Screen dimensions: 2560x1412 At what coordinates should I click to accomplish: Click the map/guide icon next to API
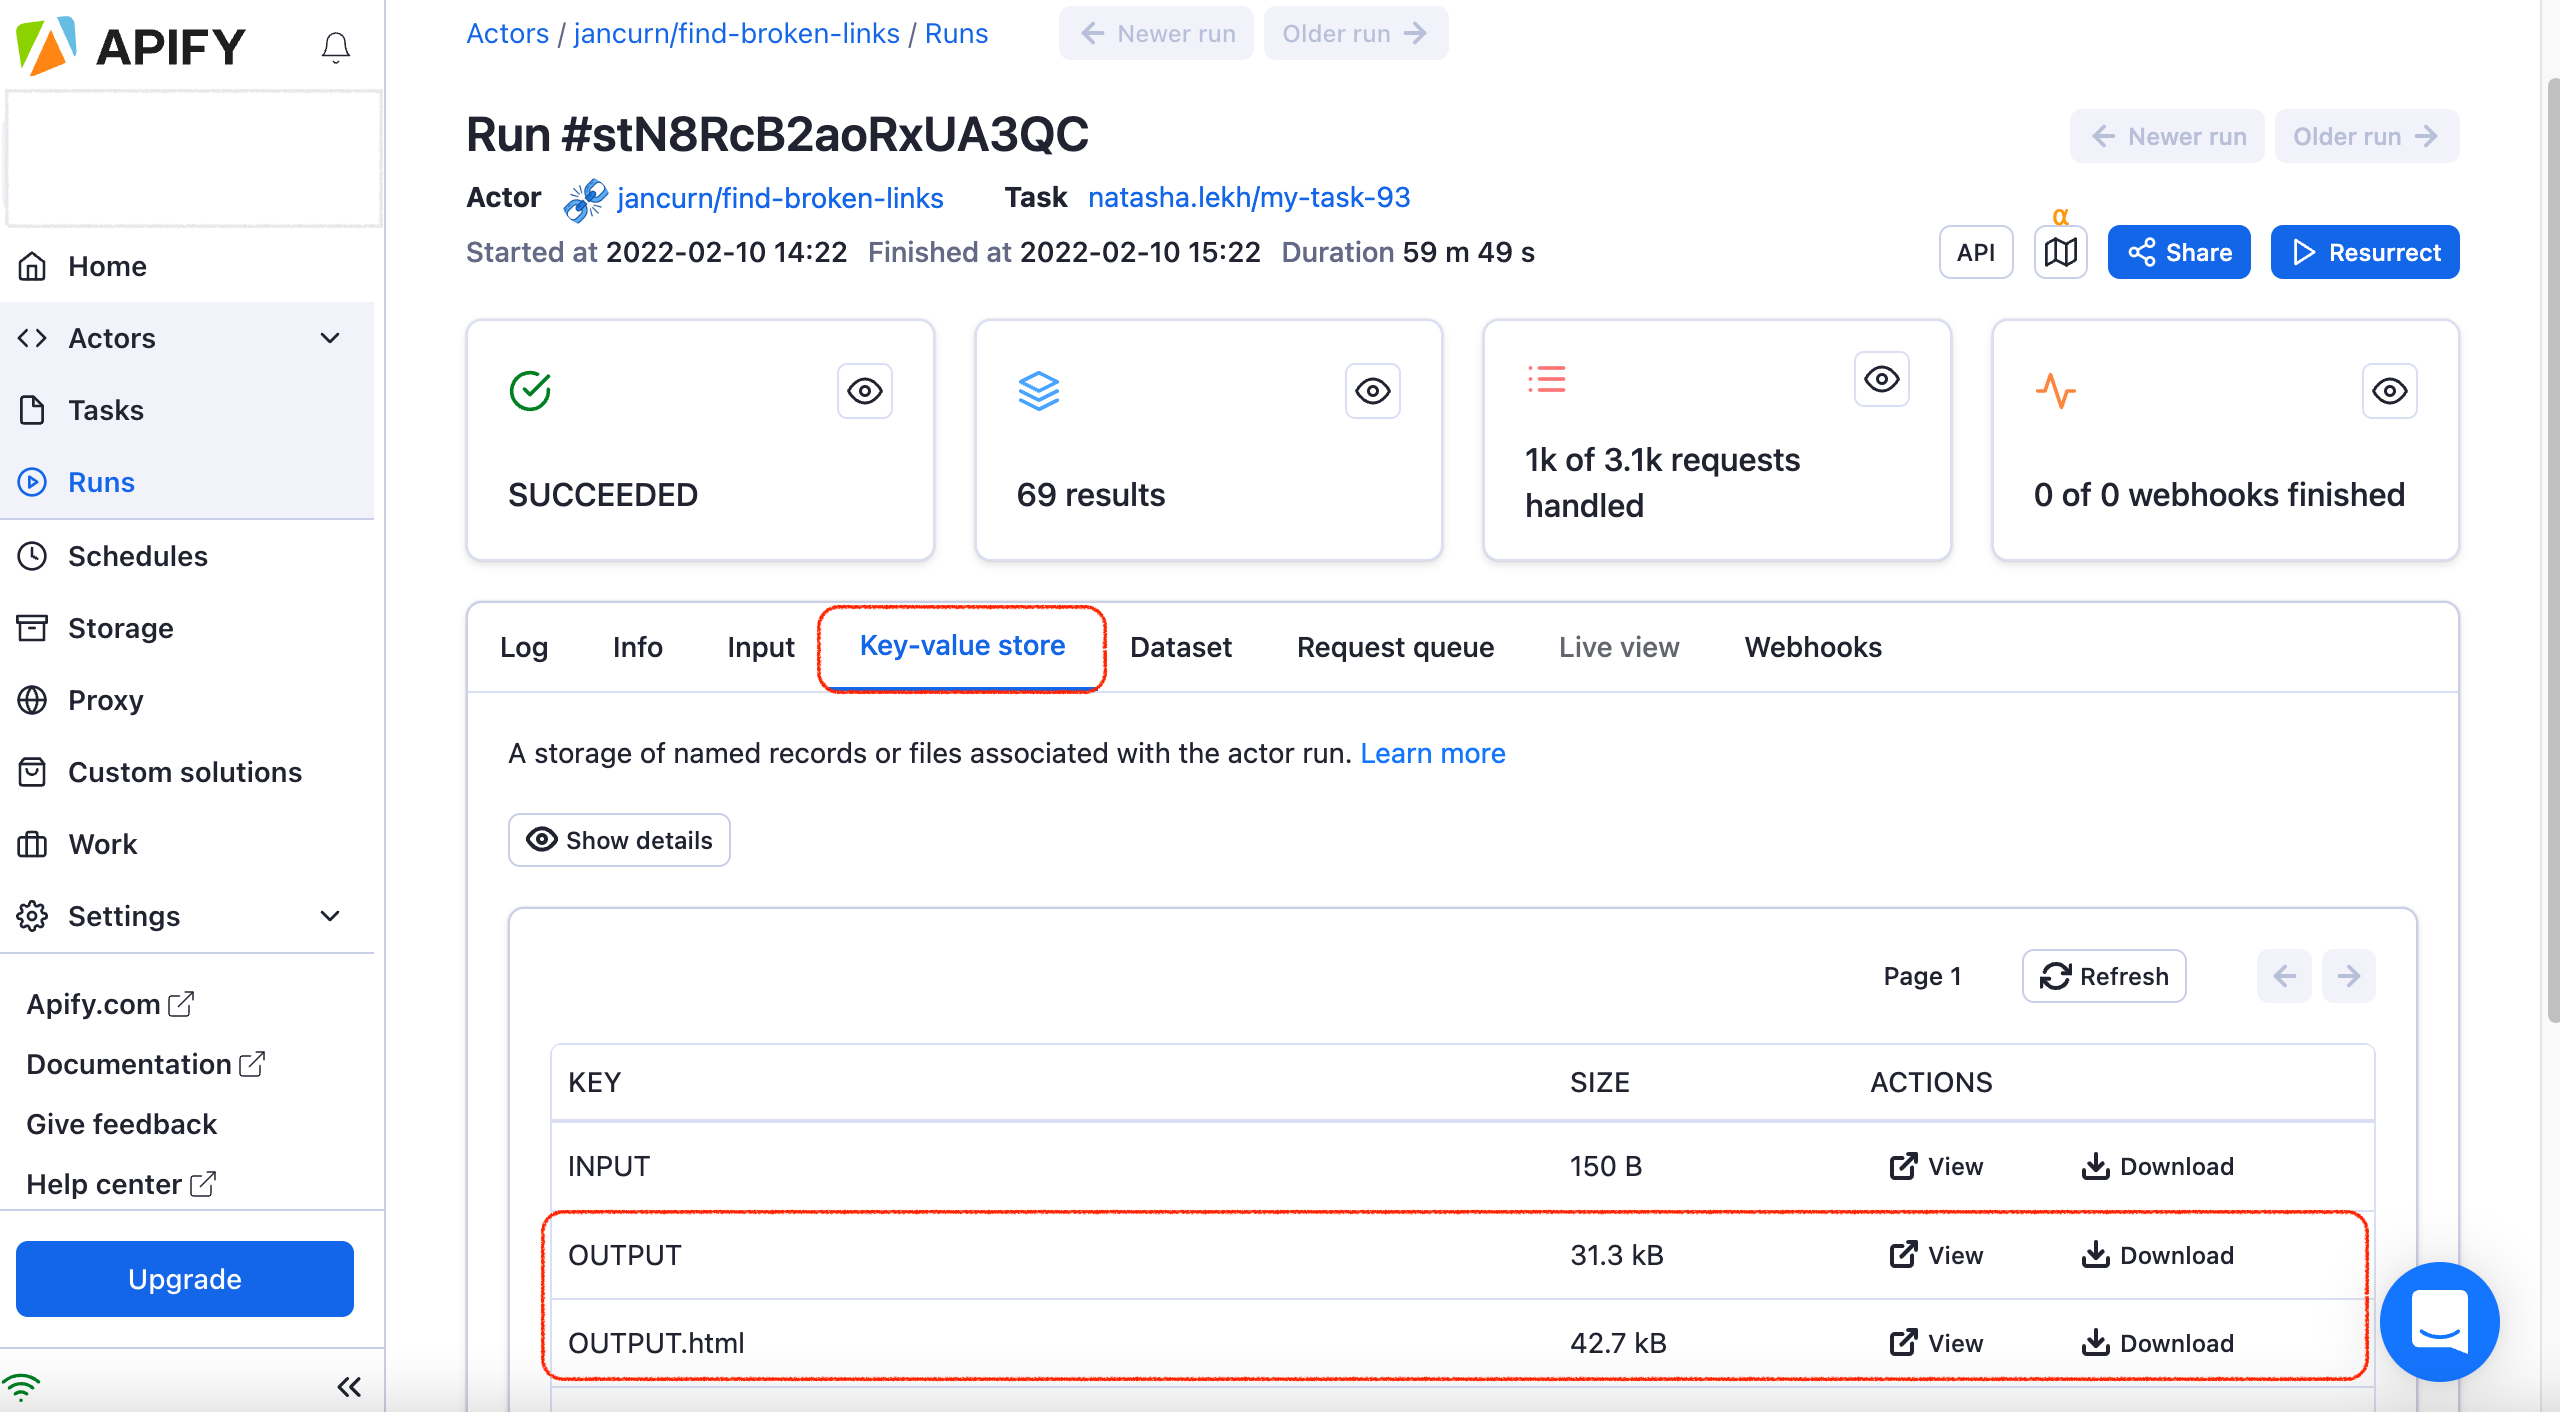(x=2060, y=252)
